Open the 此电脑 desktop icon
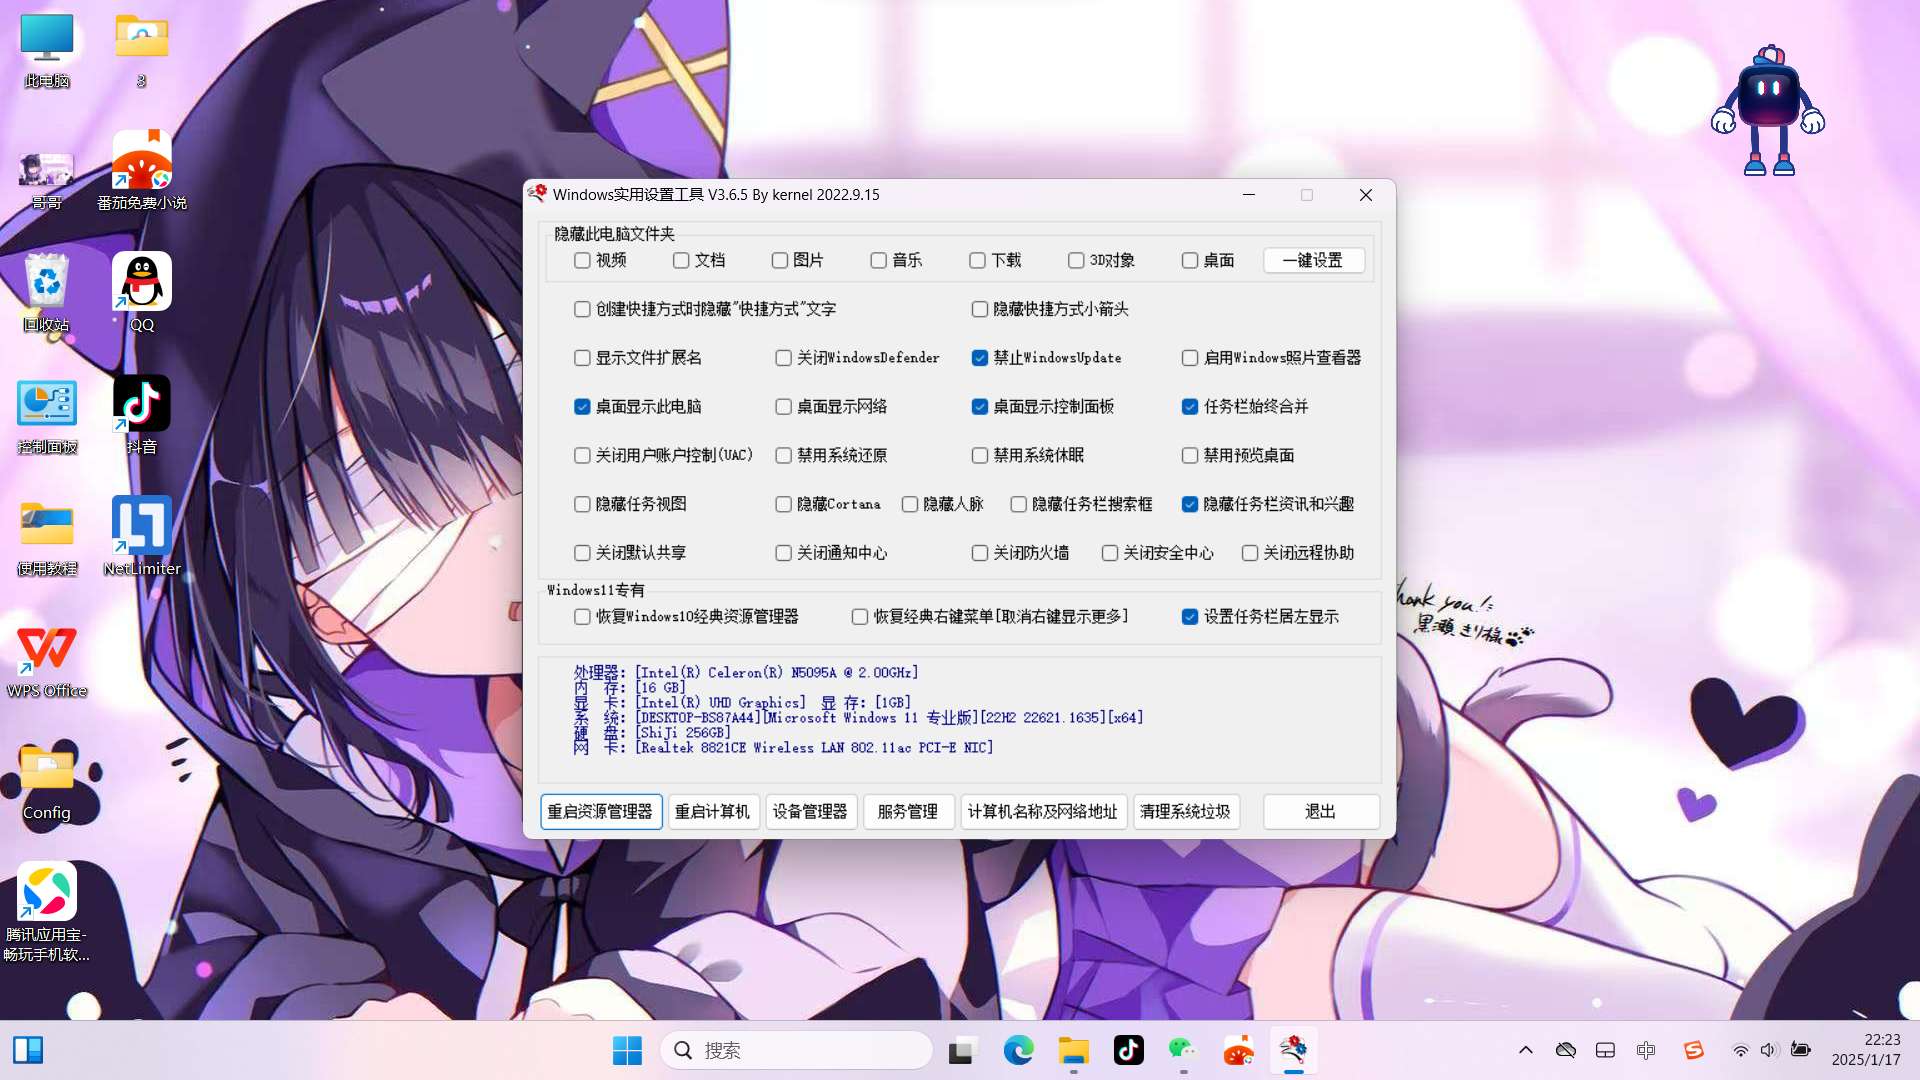This screenshot has height=1080, width=1920. [46, 50]
